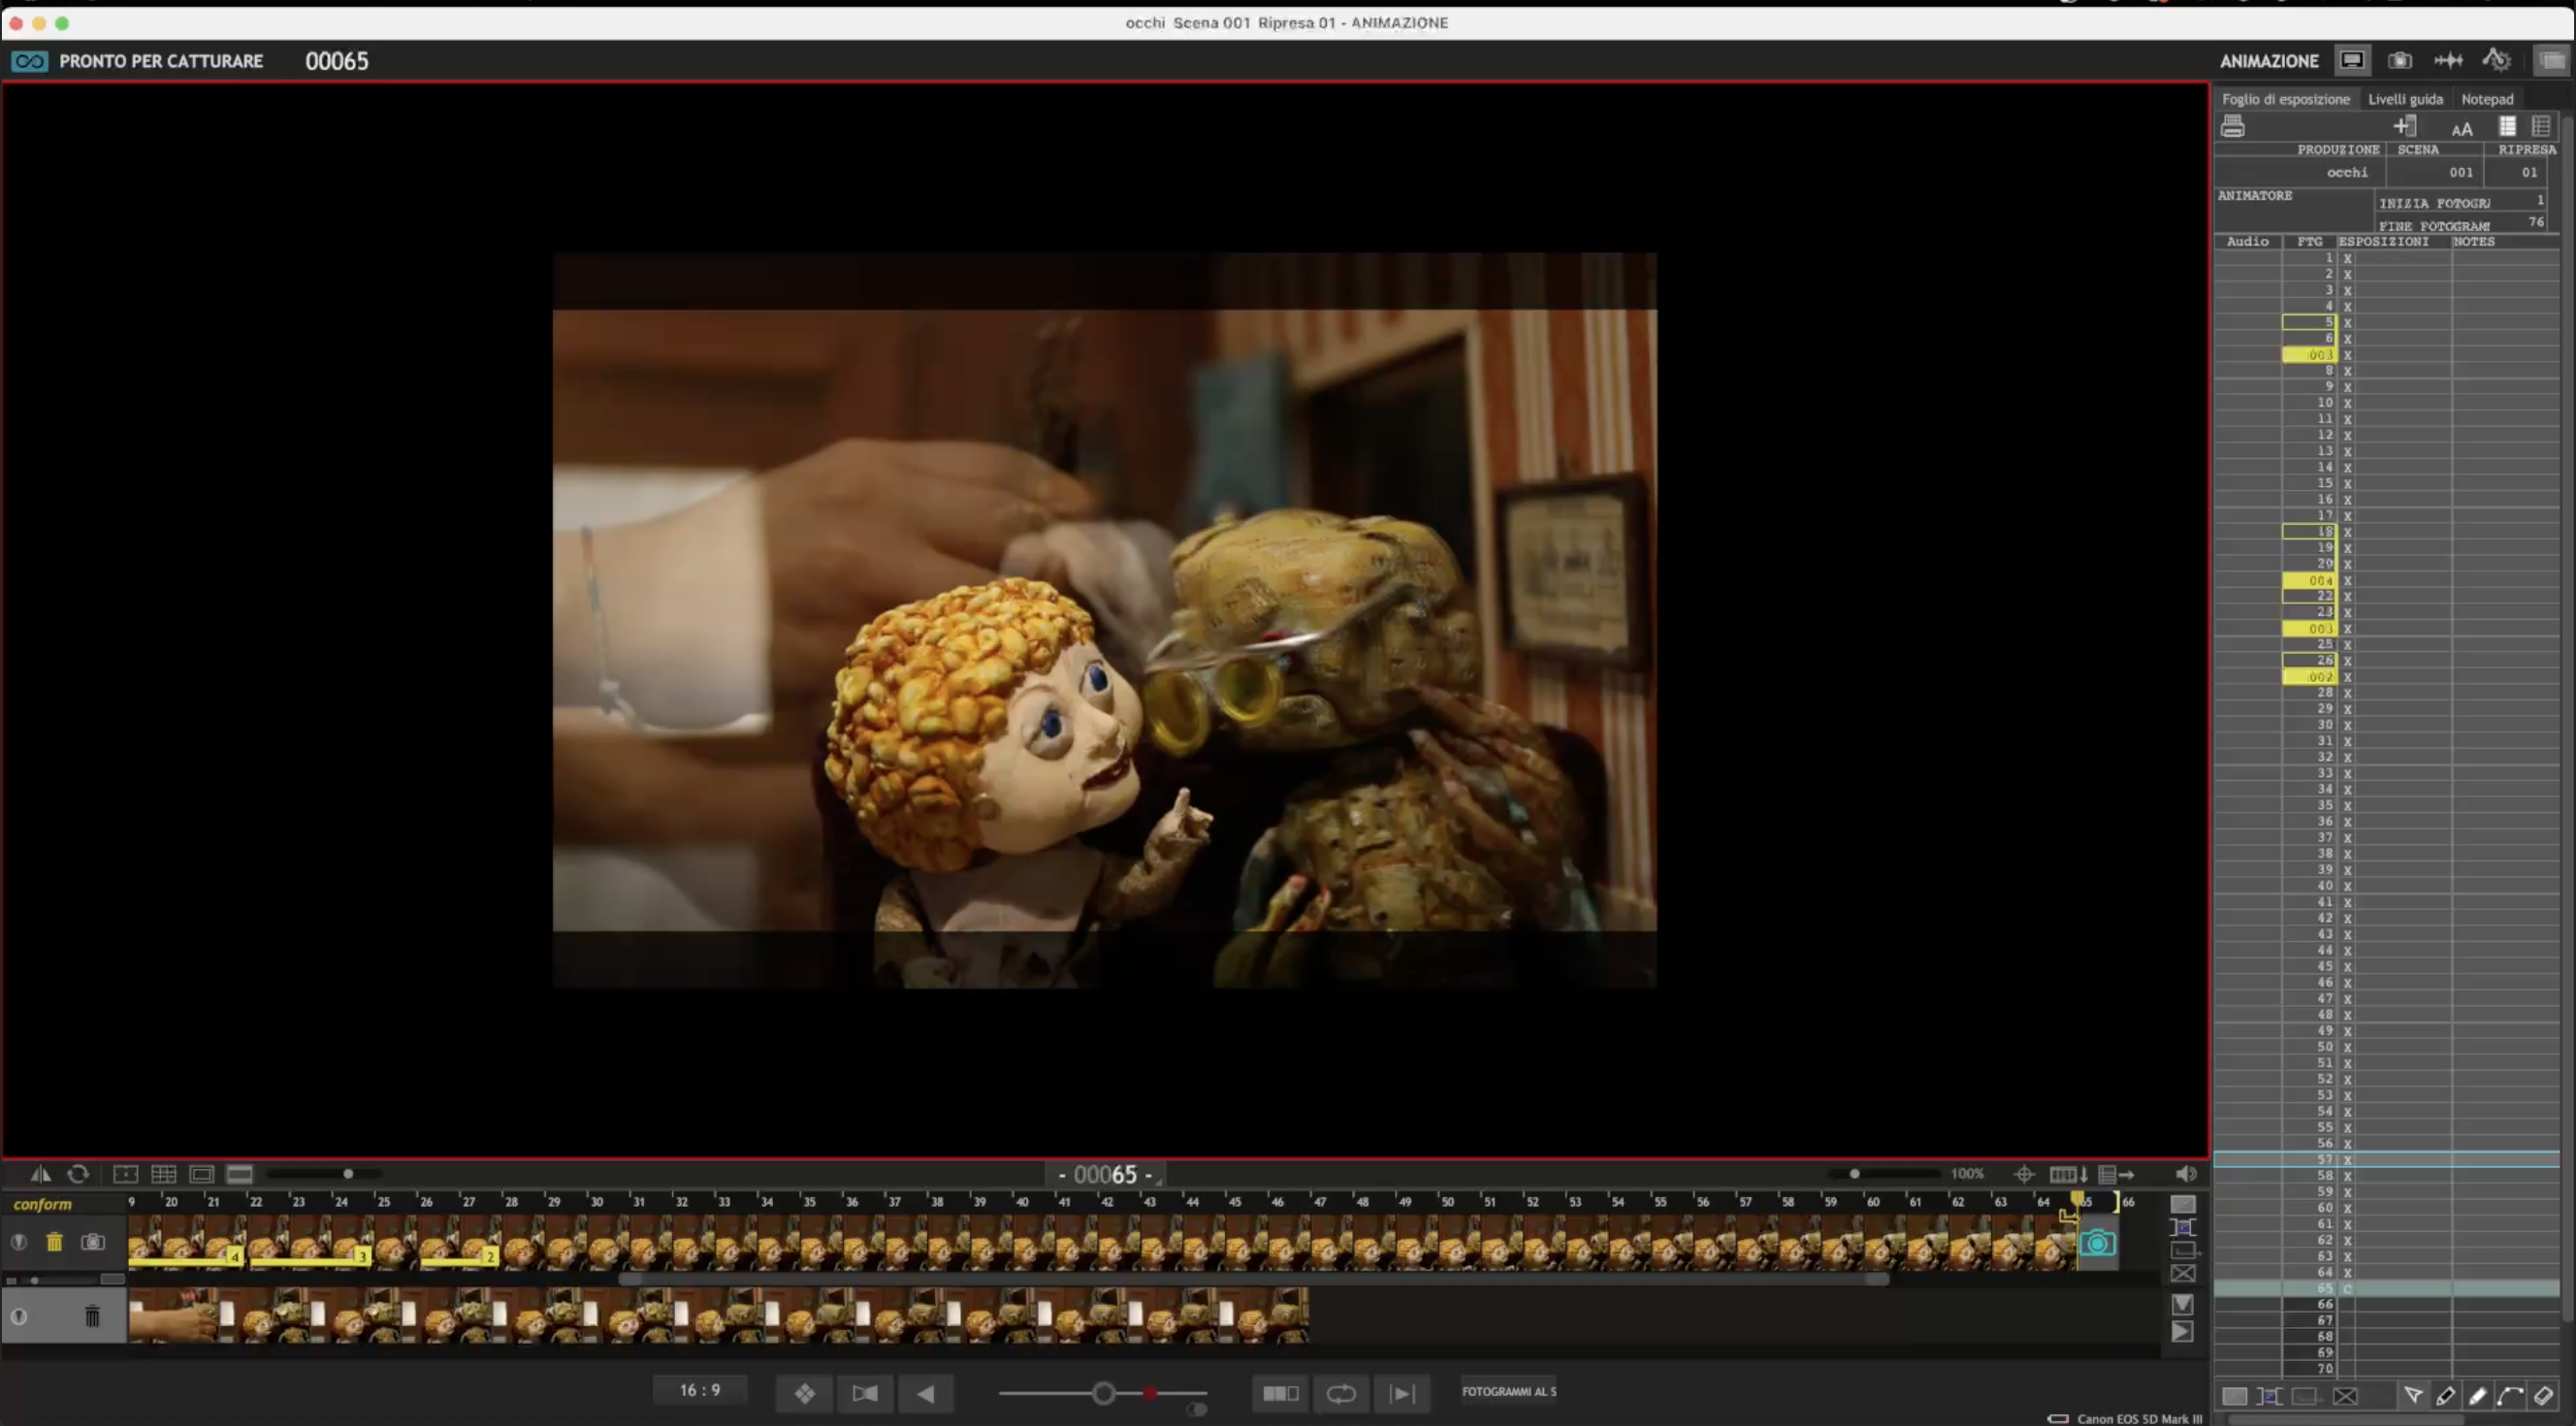Image resolution: width=2576 pixels, height=1426 pixels.
Task: Click the camera icon on conform track
Action: (92, 1241)
